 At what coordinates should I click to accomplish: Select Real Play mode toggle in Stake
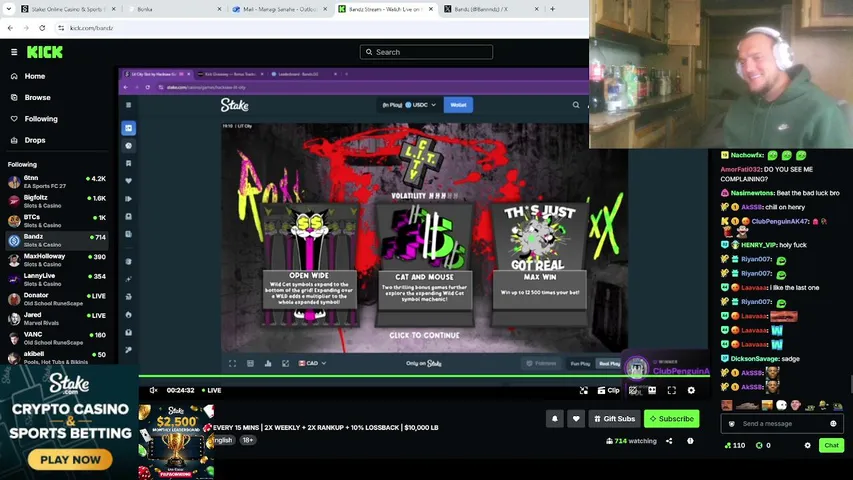[x=609, y=364]
